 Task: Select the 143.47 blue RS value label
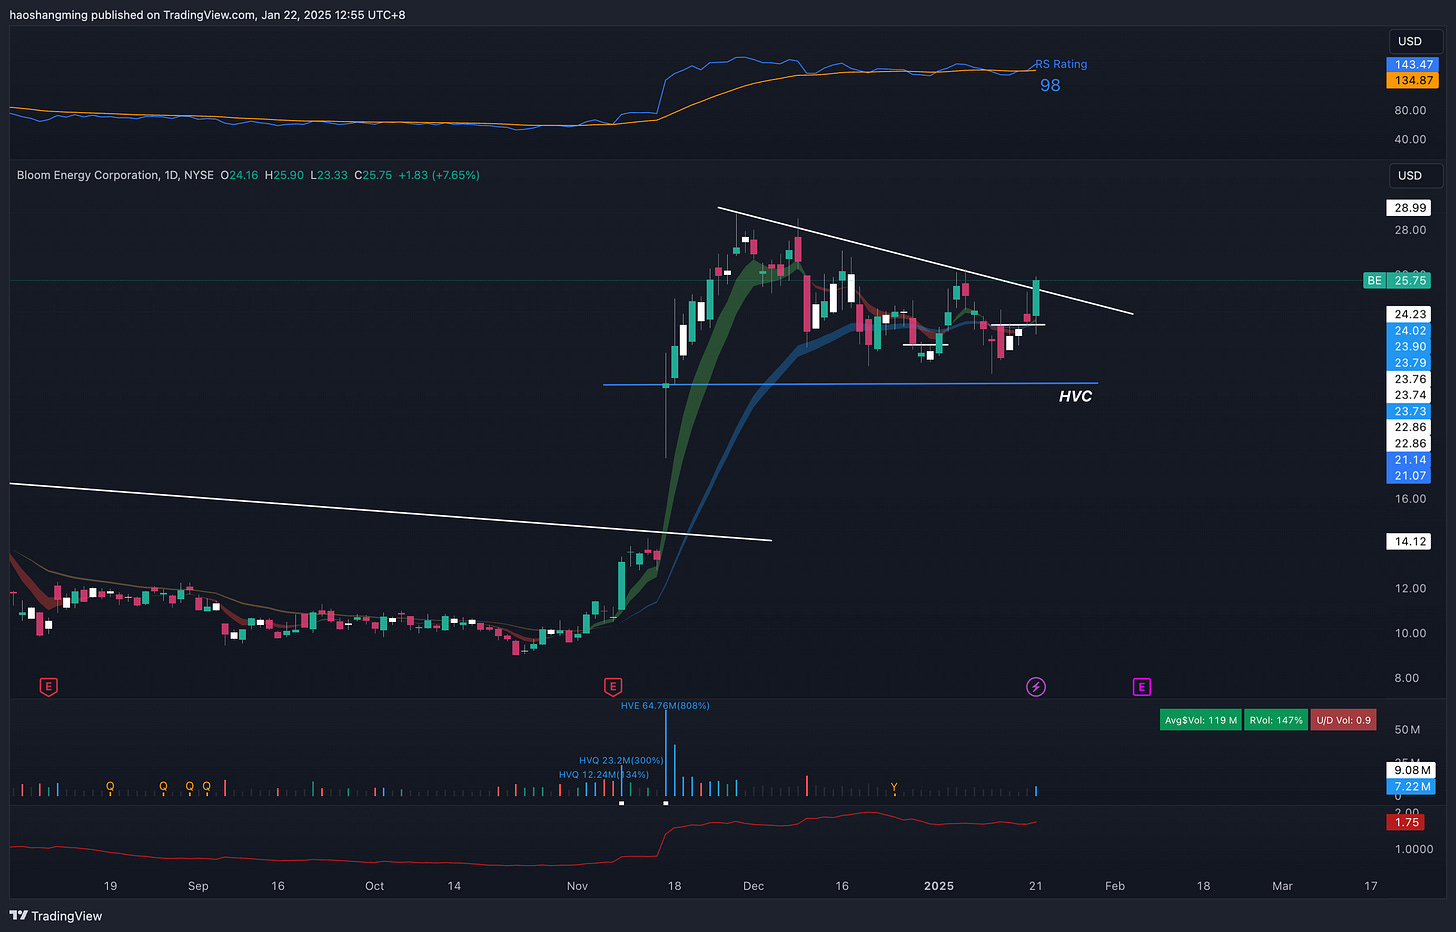point(1413,65)
